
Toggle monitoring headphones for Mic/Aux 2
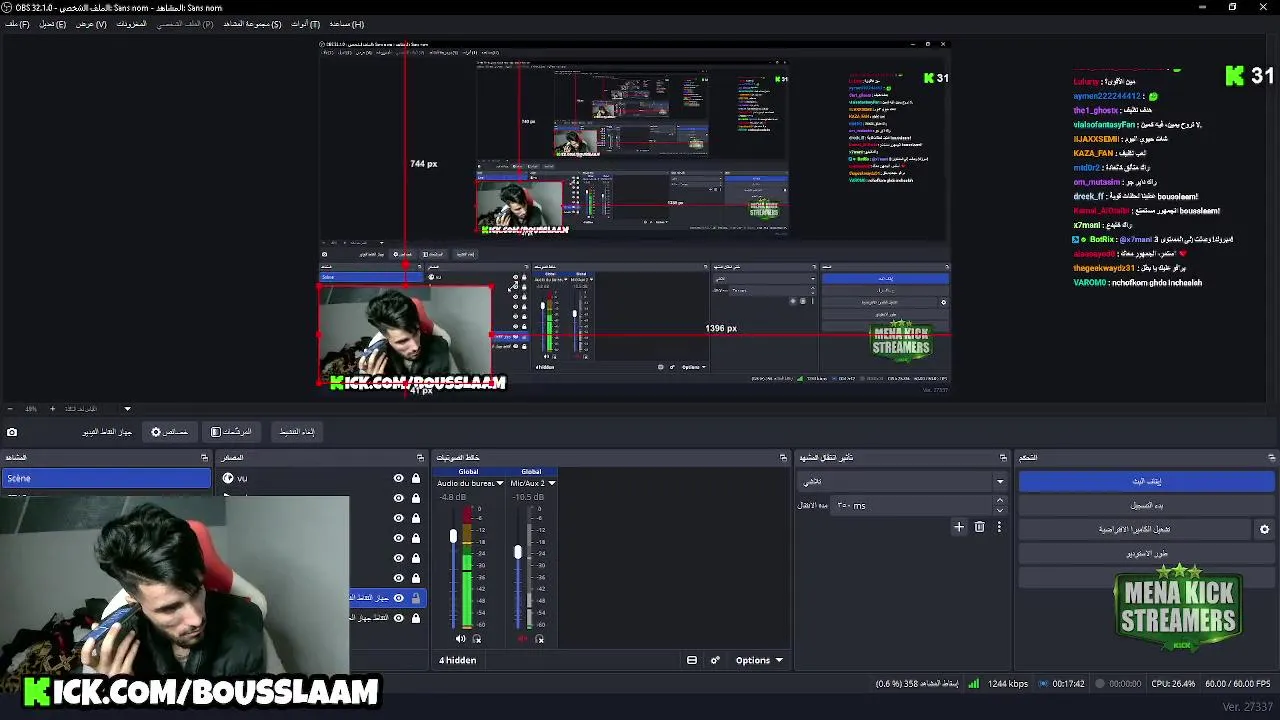click(x=539, y=639)
